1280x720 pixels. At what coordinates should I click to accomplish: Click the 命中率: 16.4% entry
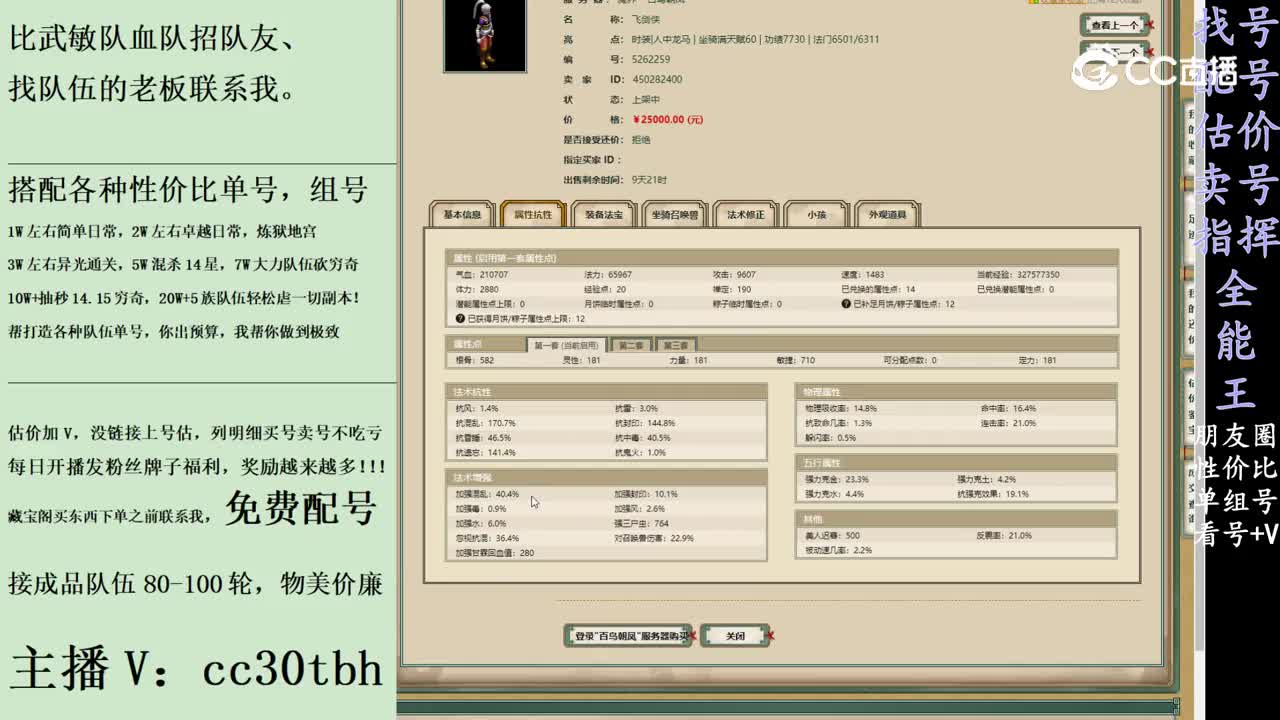coord(1008,408)
